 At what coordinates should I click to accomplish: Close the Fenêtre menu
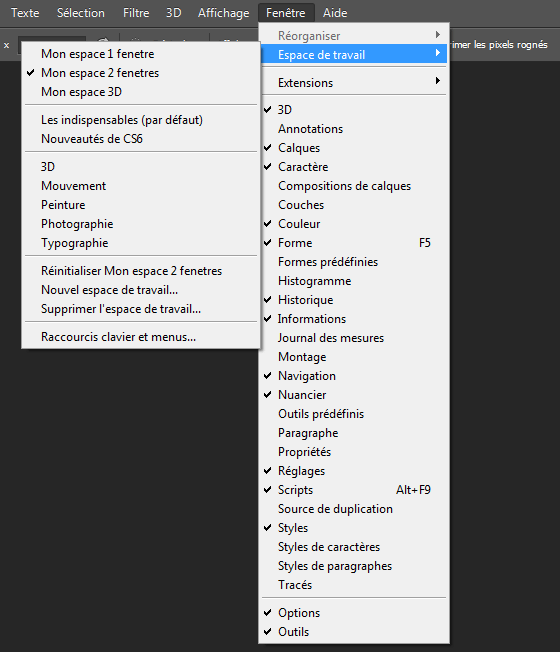pyautogui.click(x=286, y=13)
